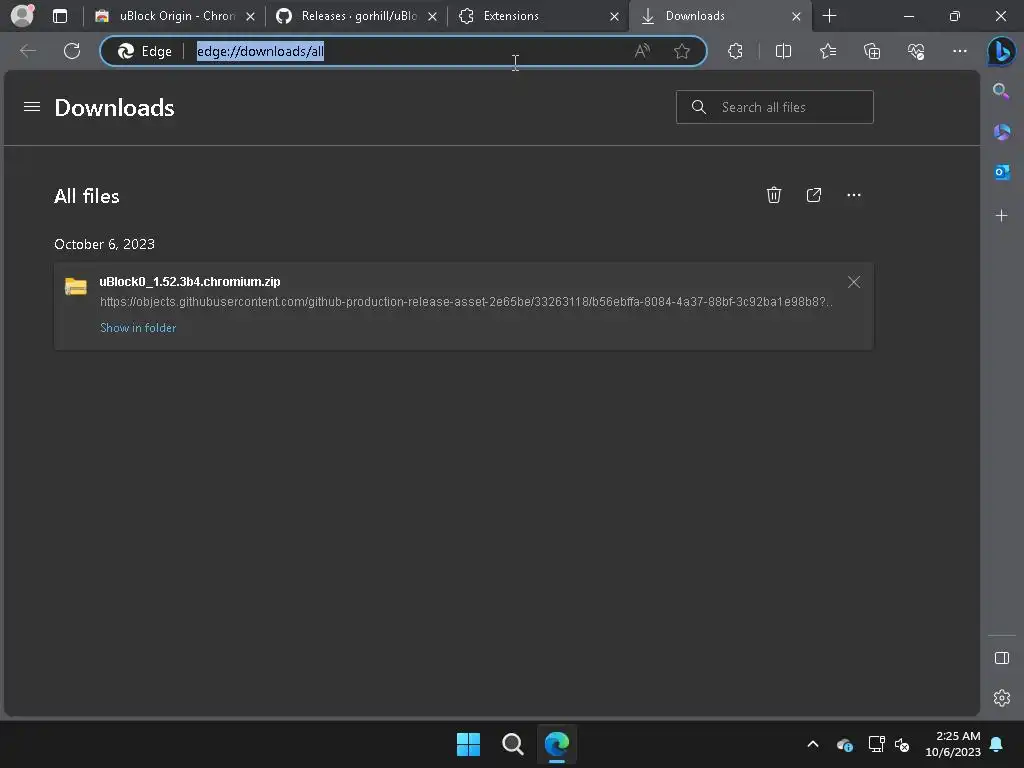The width and height of the screenshot is (1024, 768).
Task: Customize sidebar with the plus icon
Action: 1001,216
